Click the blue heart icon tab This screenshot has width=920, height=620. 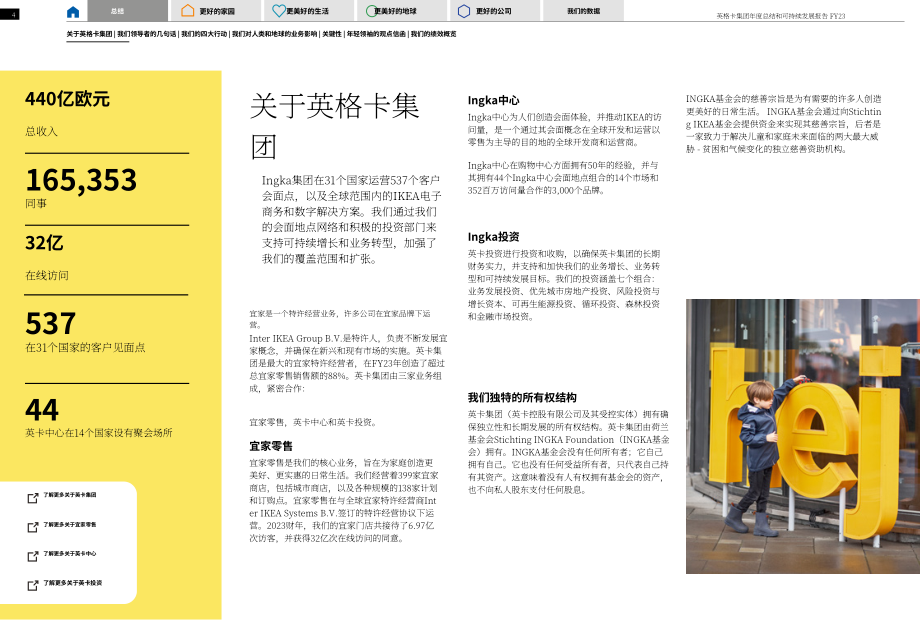[279, 11]
